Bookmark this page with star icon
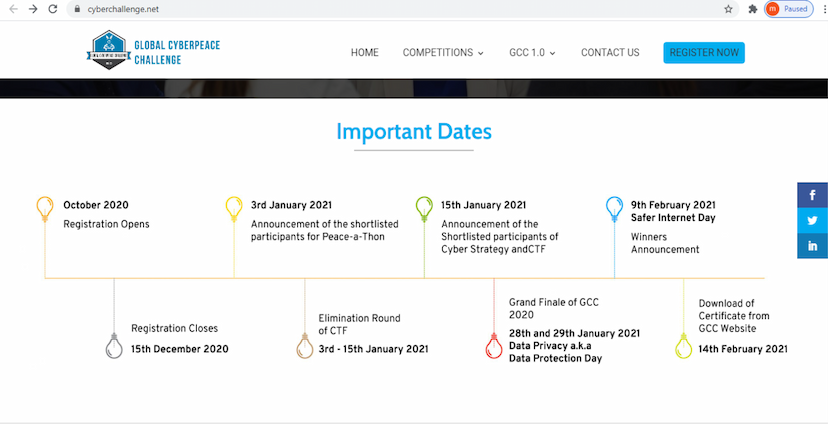828x424 pixels. click(728, 9)
